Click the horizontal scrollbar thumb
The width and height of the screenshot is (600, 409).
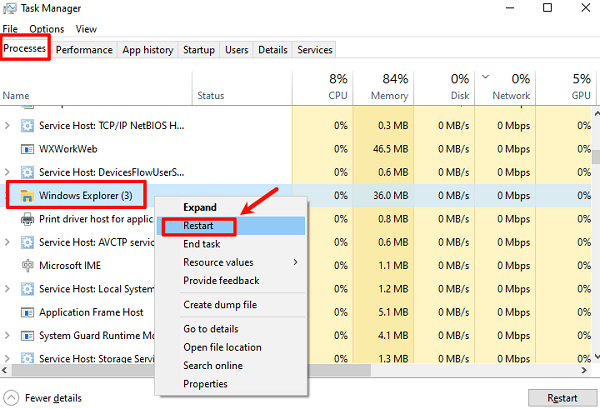click(191, 370)
